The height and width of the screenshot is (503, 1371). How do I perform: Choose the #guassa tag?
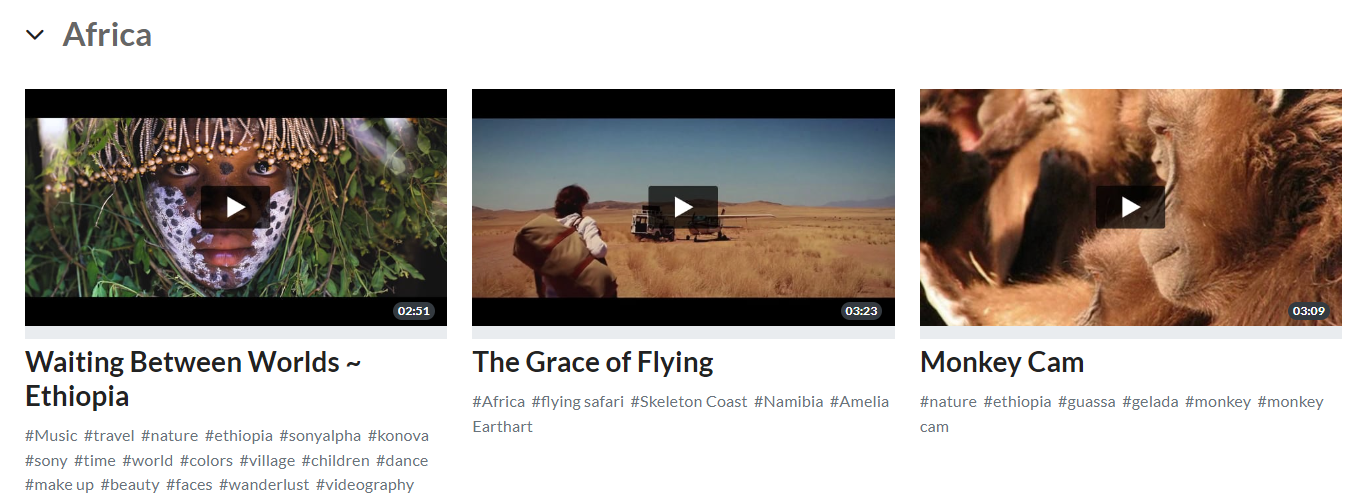[1087, 402]
